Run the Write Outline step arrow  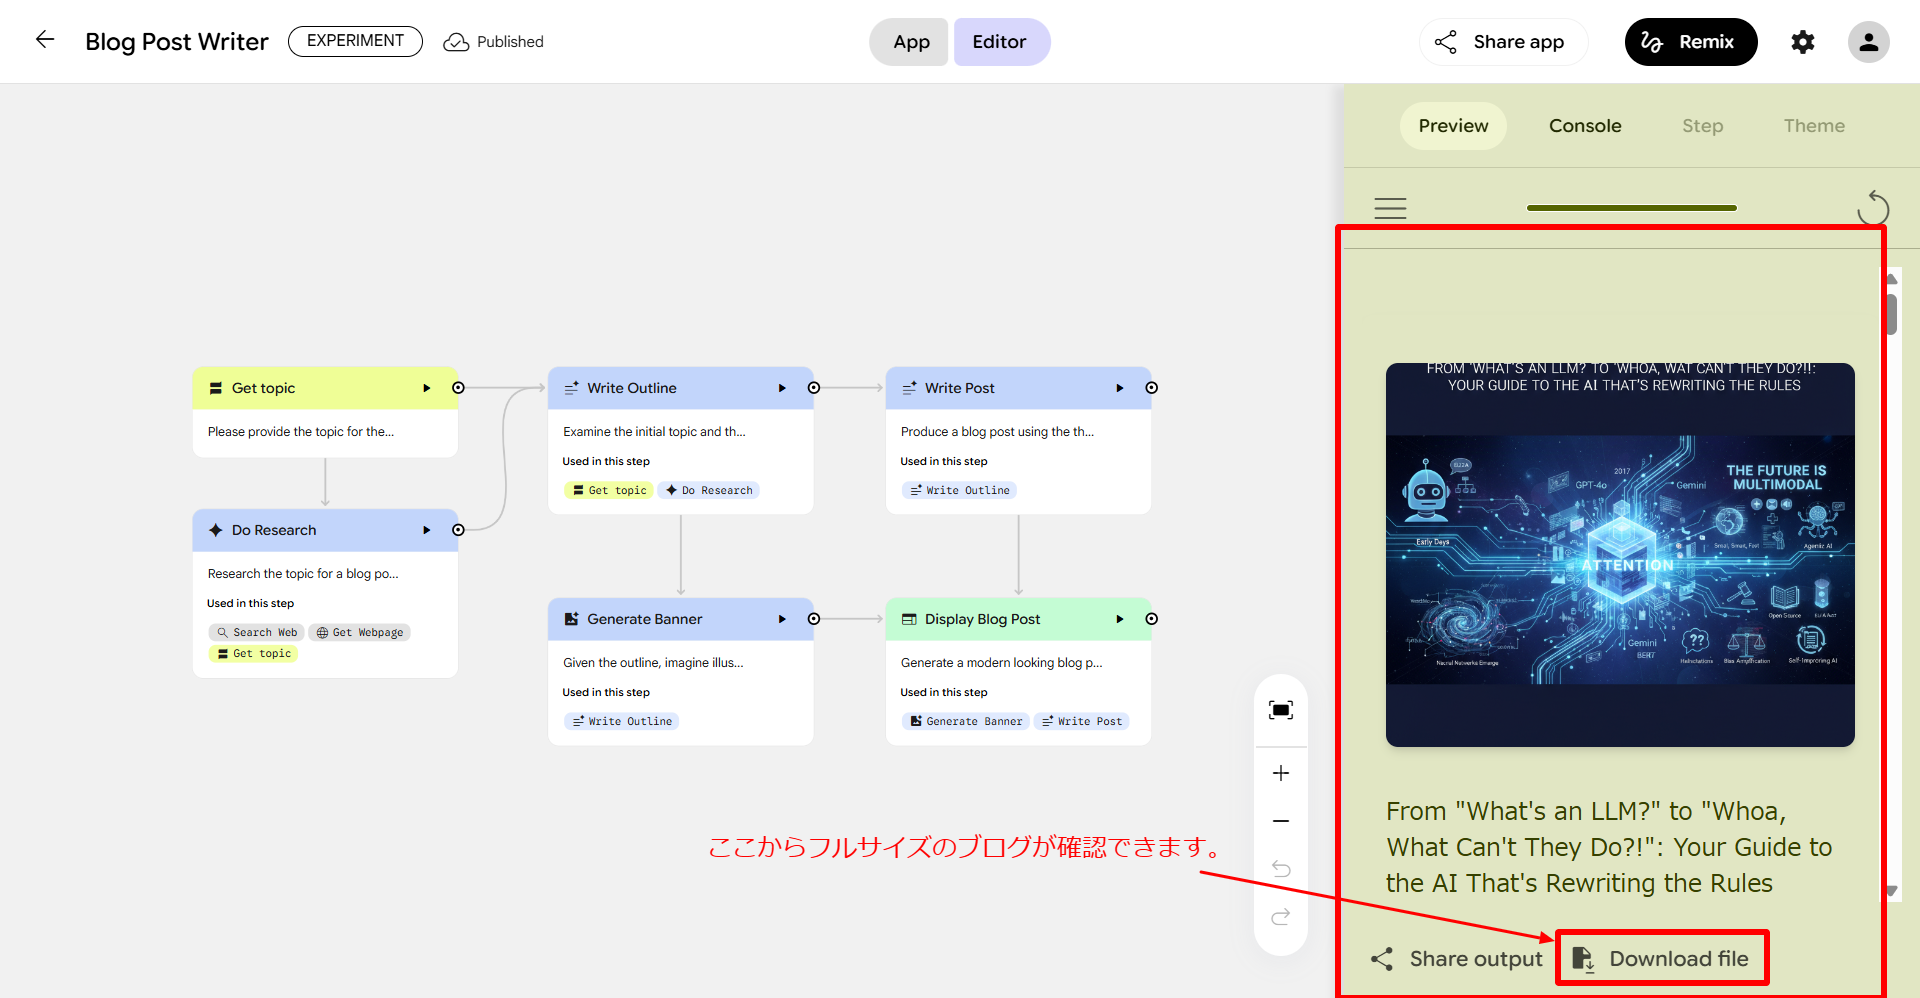pos(782,388)
